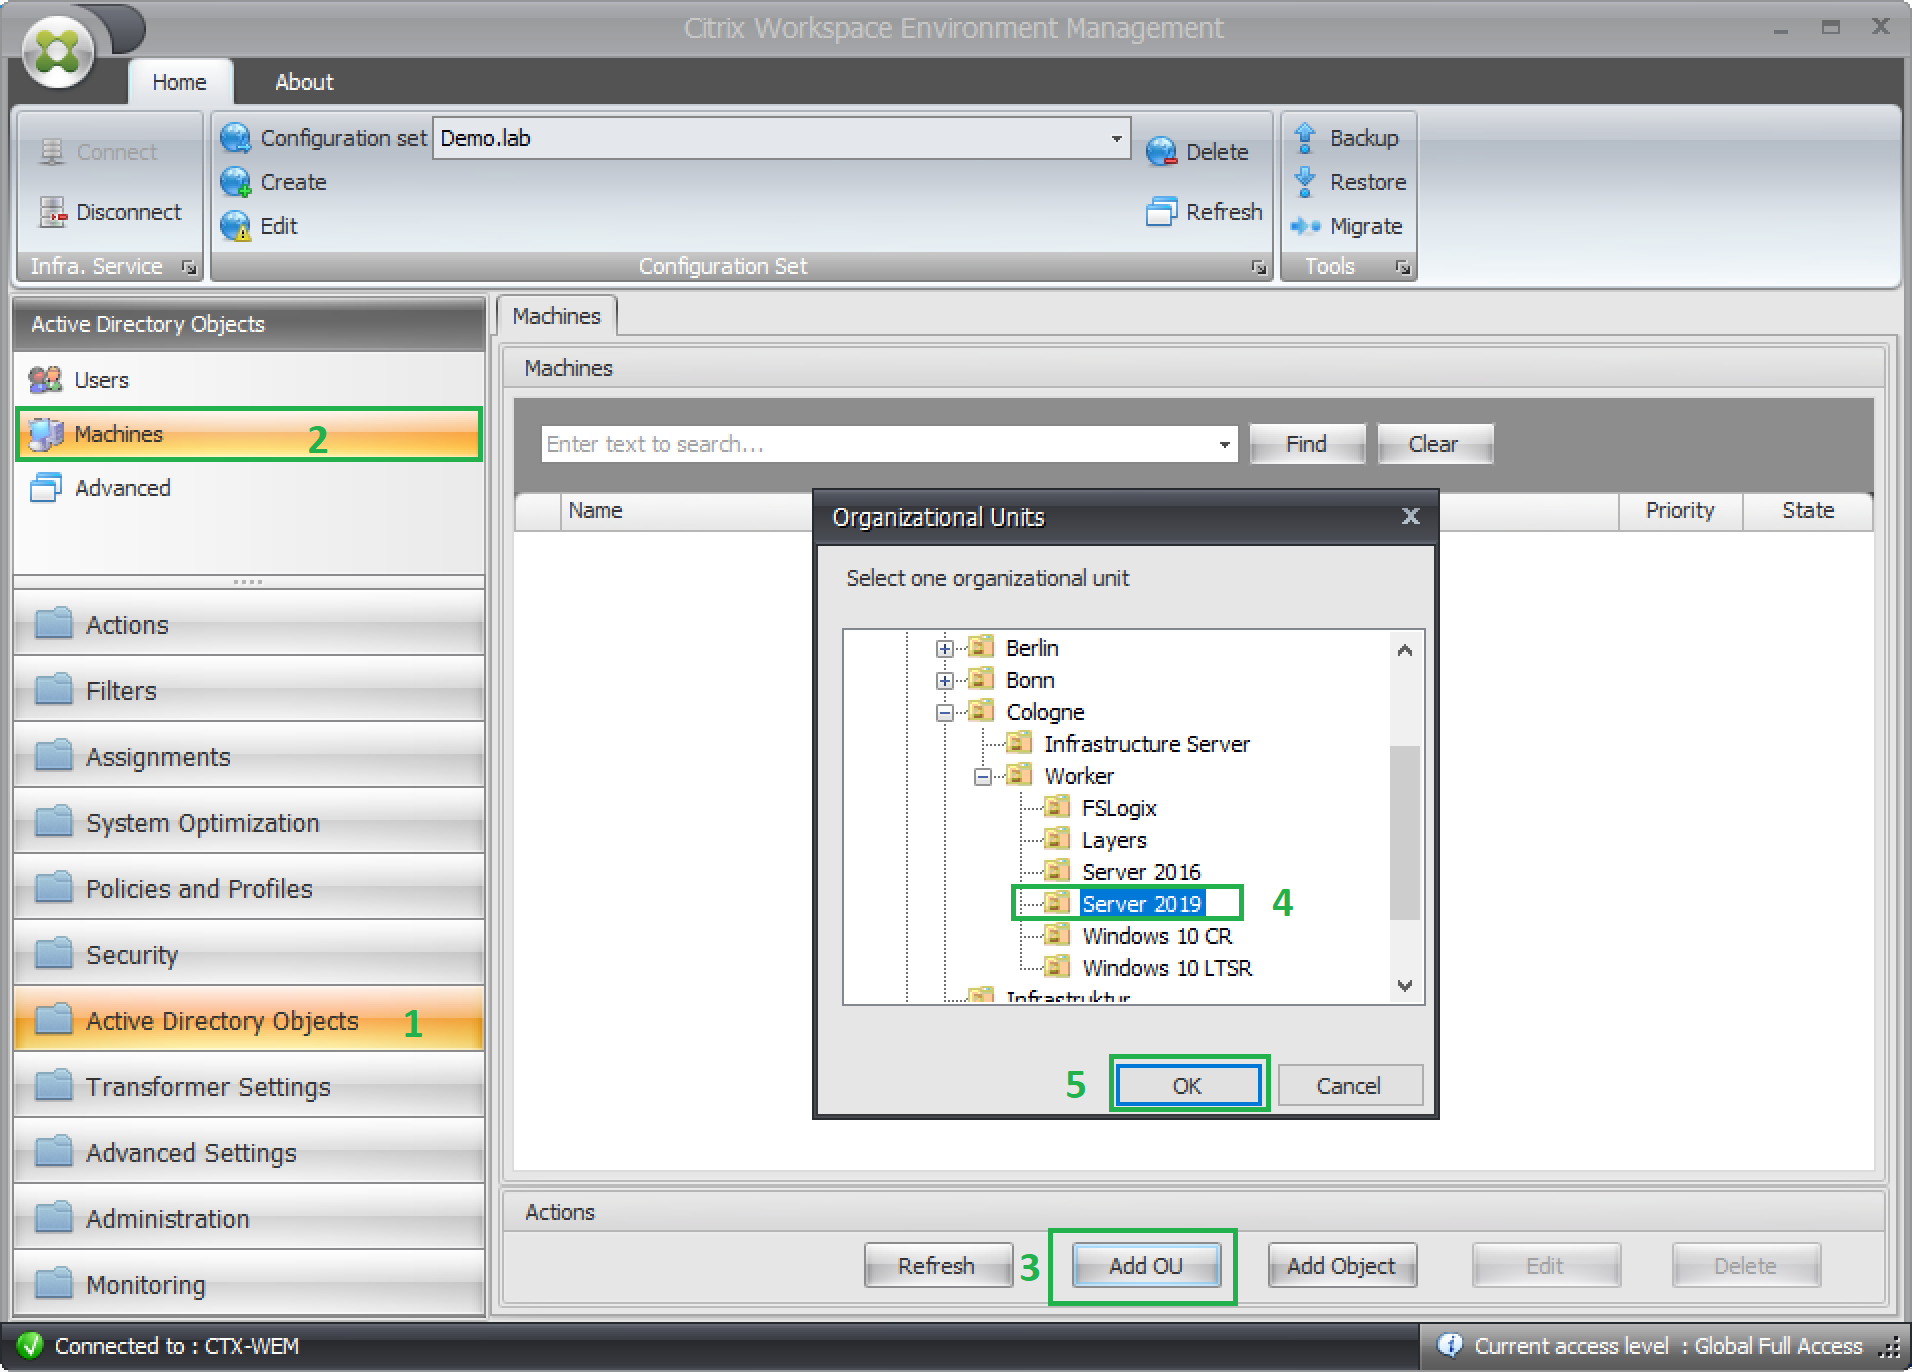Open the search text dropdown arrow
Screen dimensions: 1912x1372
pos(1224,444)
